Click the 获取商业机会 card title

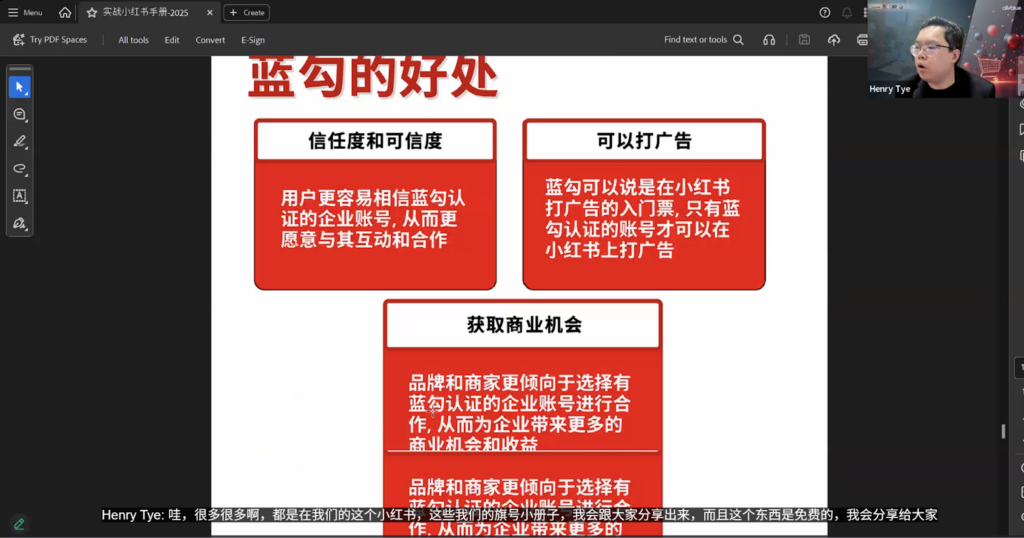pos(524,324)
